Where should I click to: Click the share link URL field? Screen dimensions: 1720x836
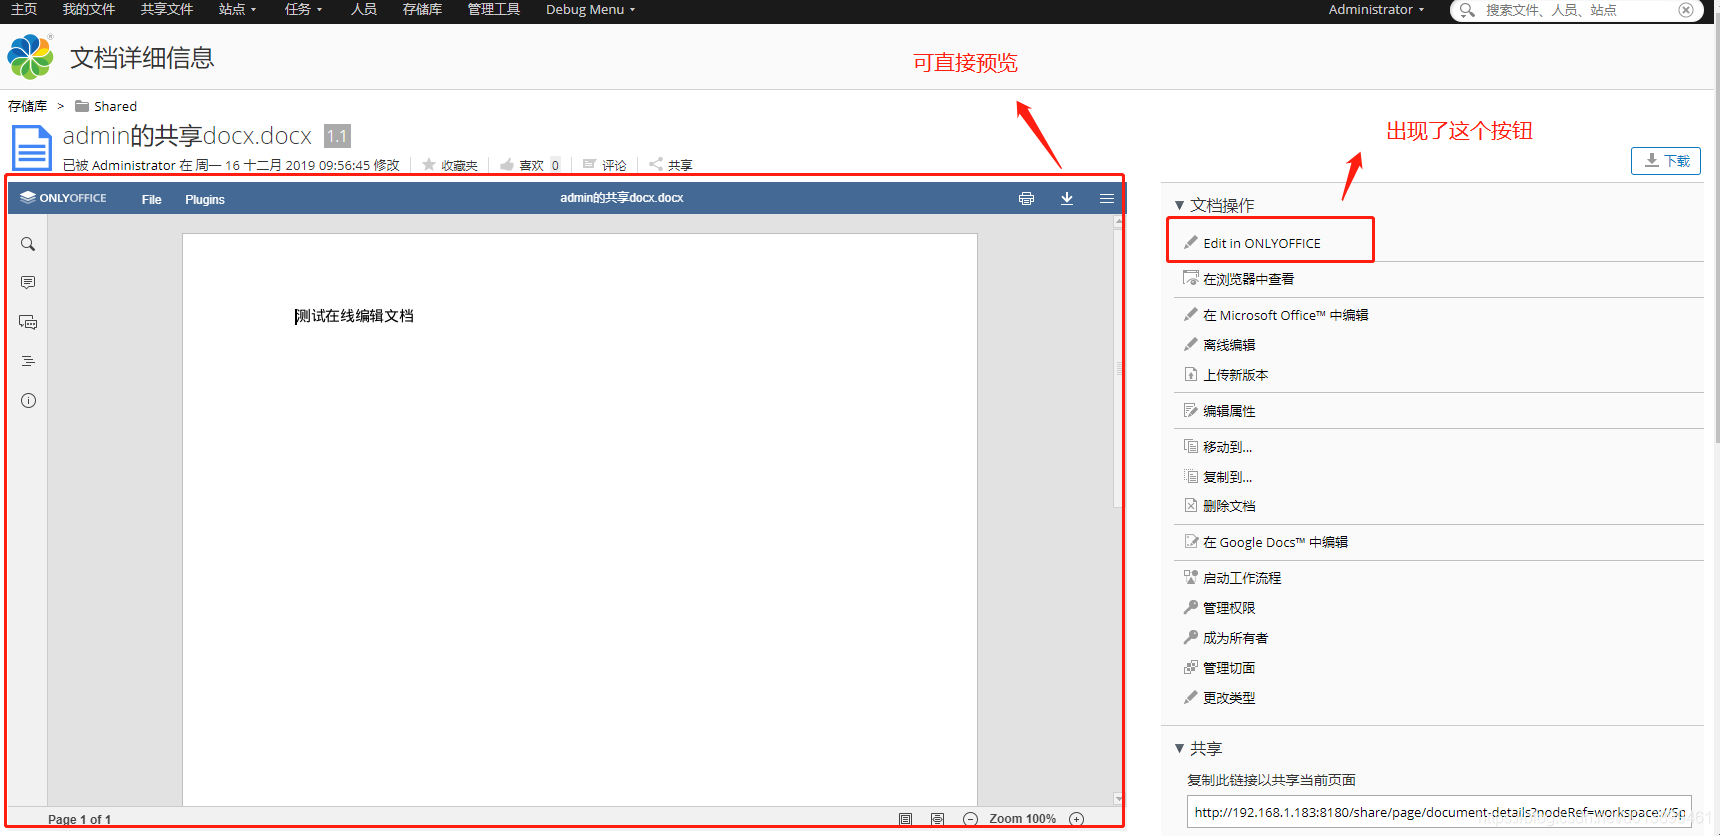pyautogui.click(x=1439, y=812)
